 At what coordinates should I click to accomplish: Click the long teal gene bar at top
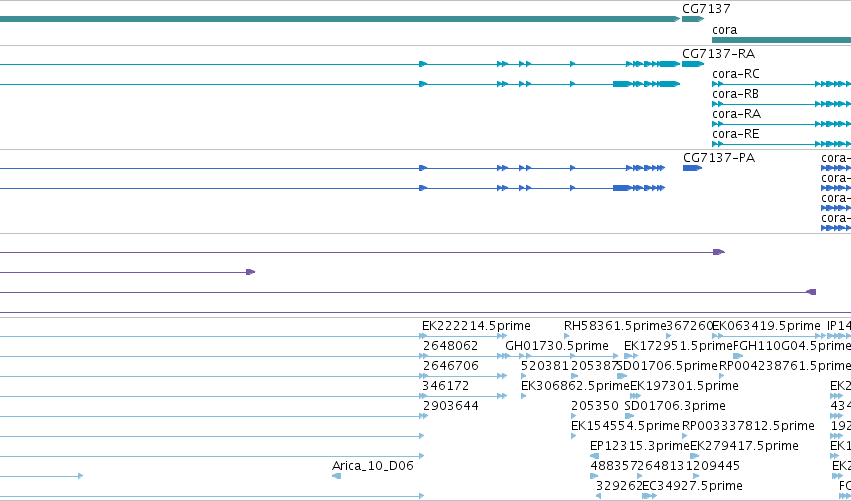tap(340, 19)
